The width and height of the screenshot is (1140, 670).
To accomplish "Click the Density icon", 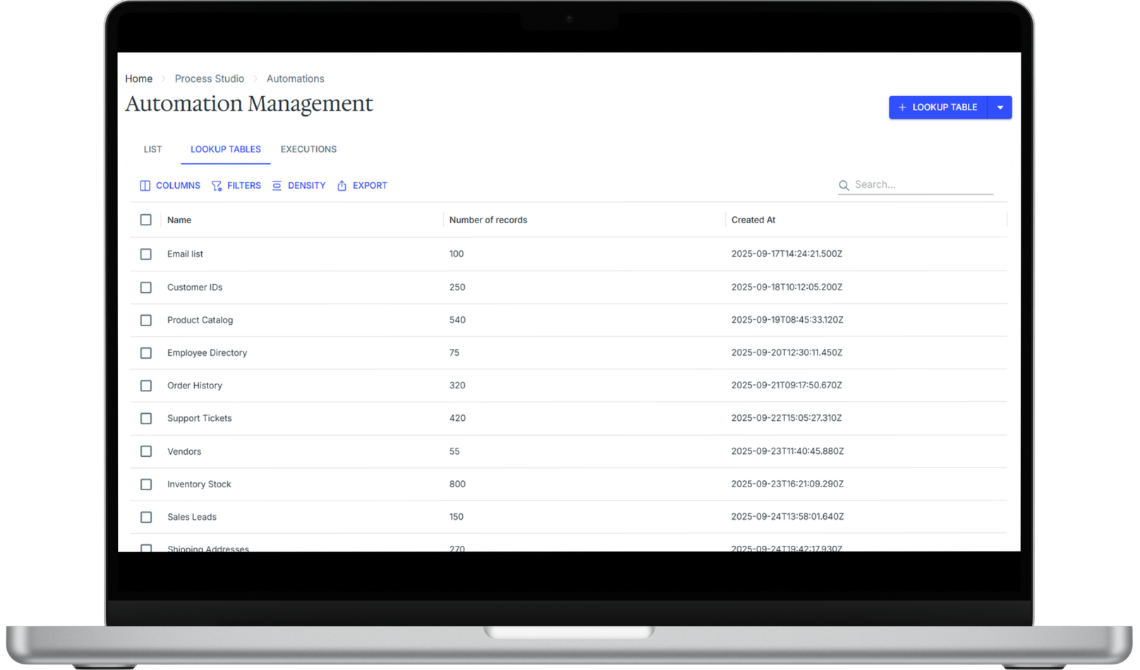I will 277,186.
